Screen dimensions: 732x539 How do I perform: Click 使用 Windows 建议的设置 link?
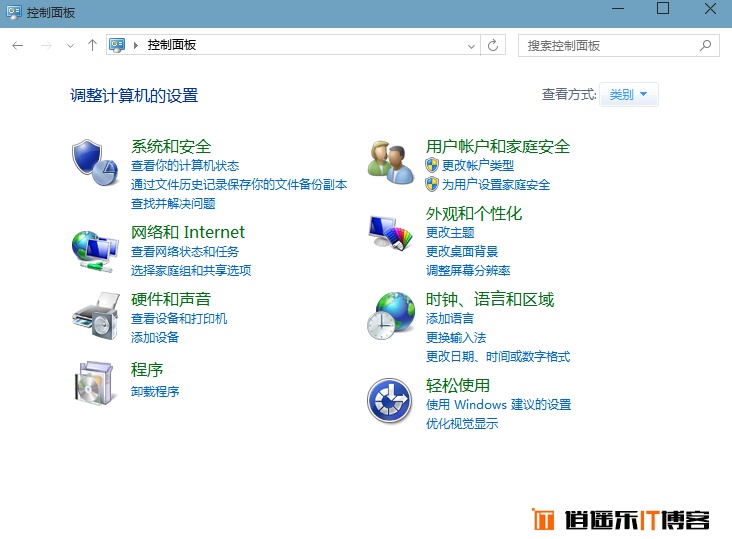(499, 405)
